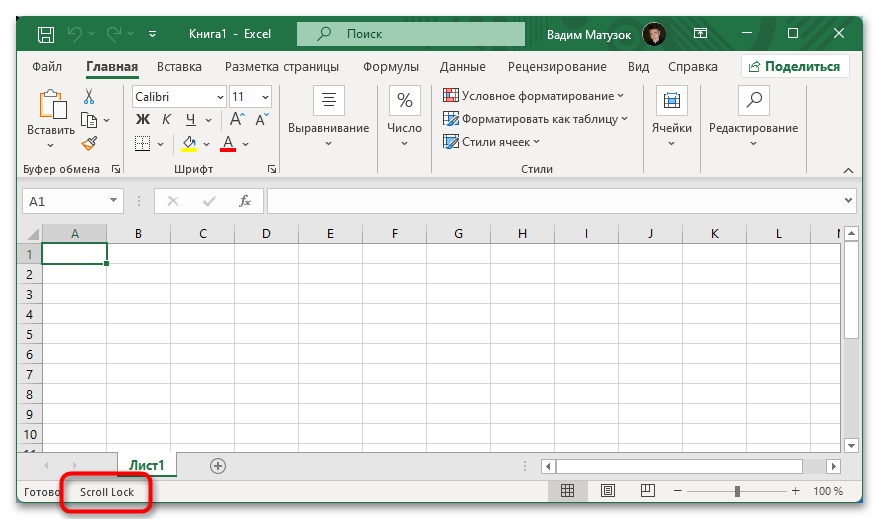Open Условное форматирование menu

[533, 96]
